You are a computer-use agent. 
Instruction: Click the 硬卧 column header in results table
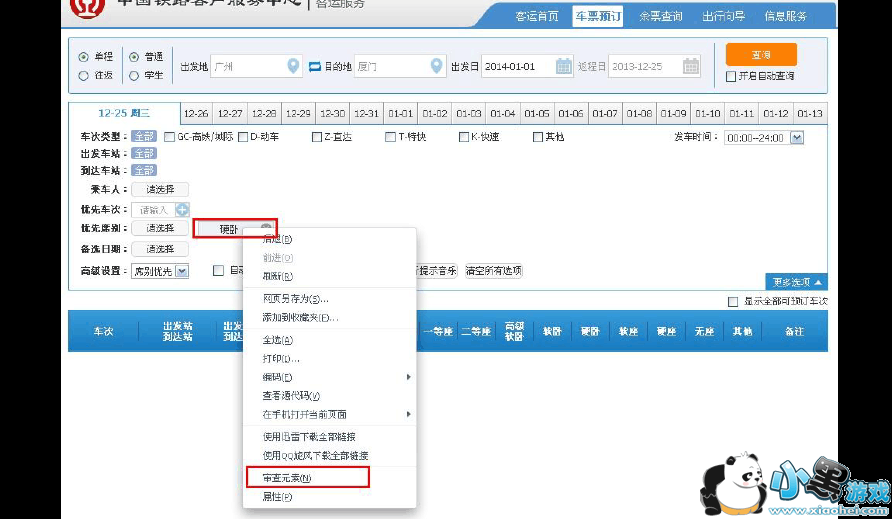tap(590, 331)
